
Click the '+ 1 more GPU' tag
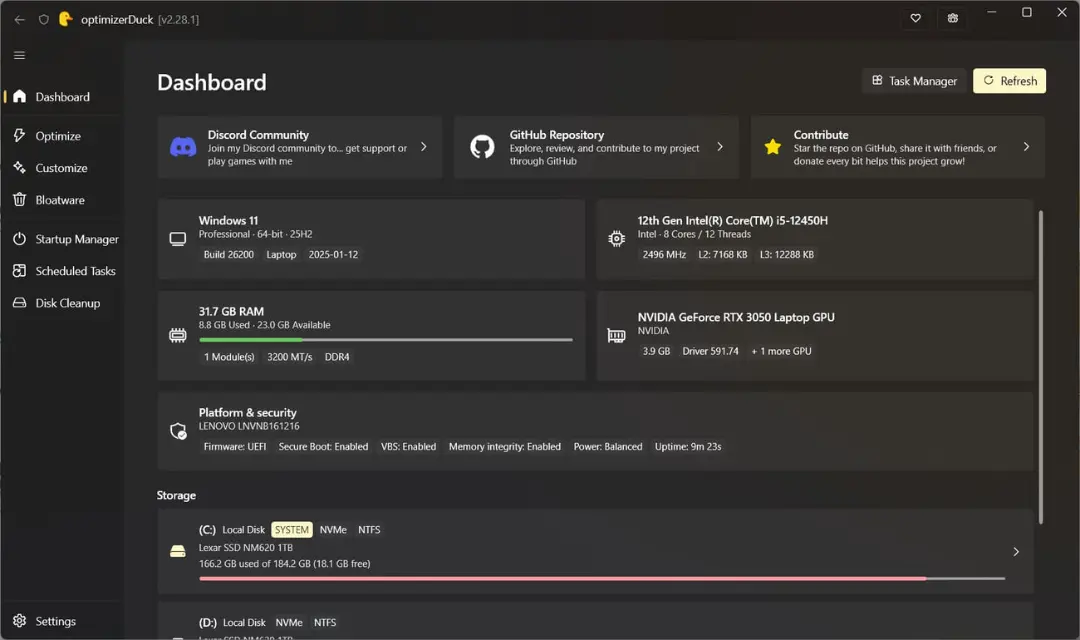[781, 351]
